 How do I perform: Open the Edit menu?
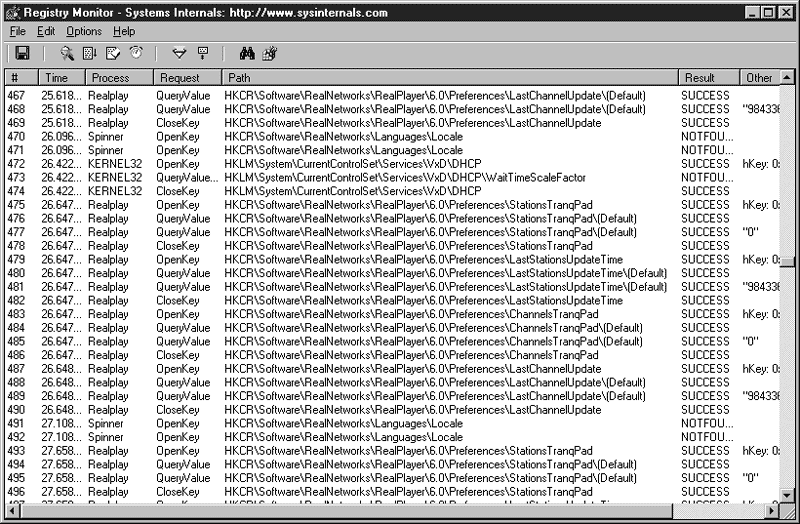pos(46,32)
